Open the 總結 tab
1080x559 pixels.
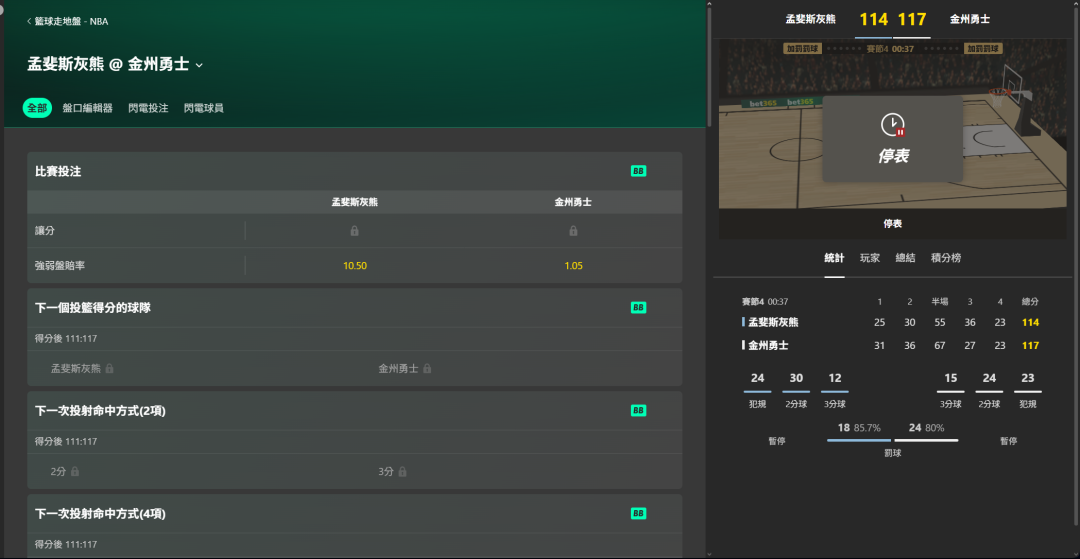pos(906,258)
